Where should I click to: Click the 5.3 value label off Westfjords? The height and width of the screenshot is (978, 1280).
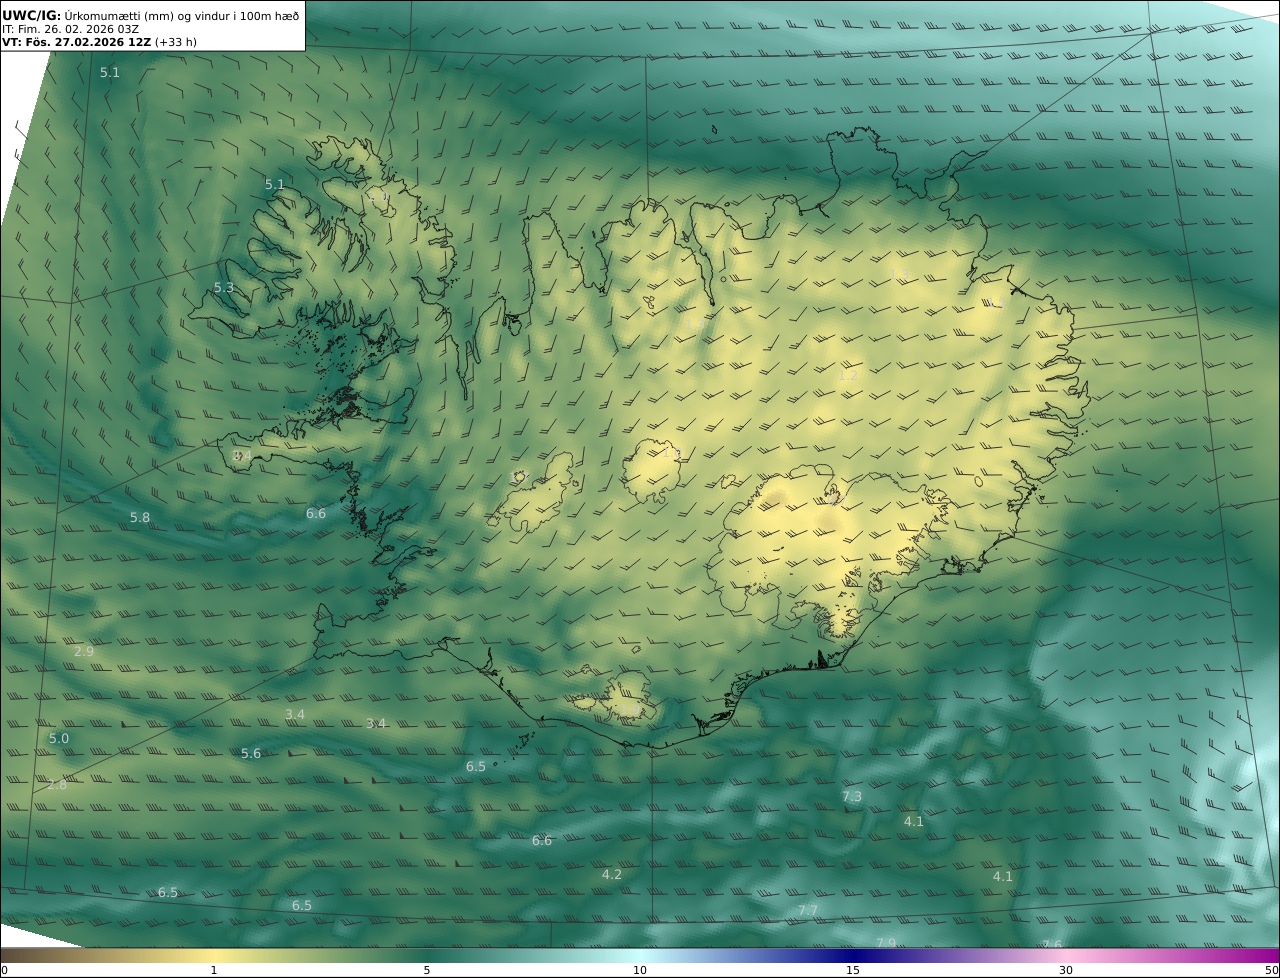224,288
